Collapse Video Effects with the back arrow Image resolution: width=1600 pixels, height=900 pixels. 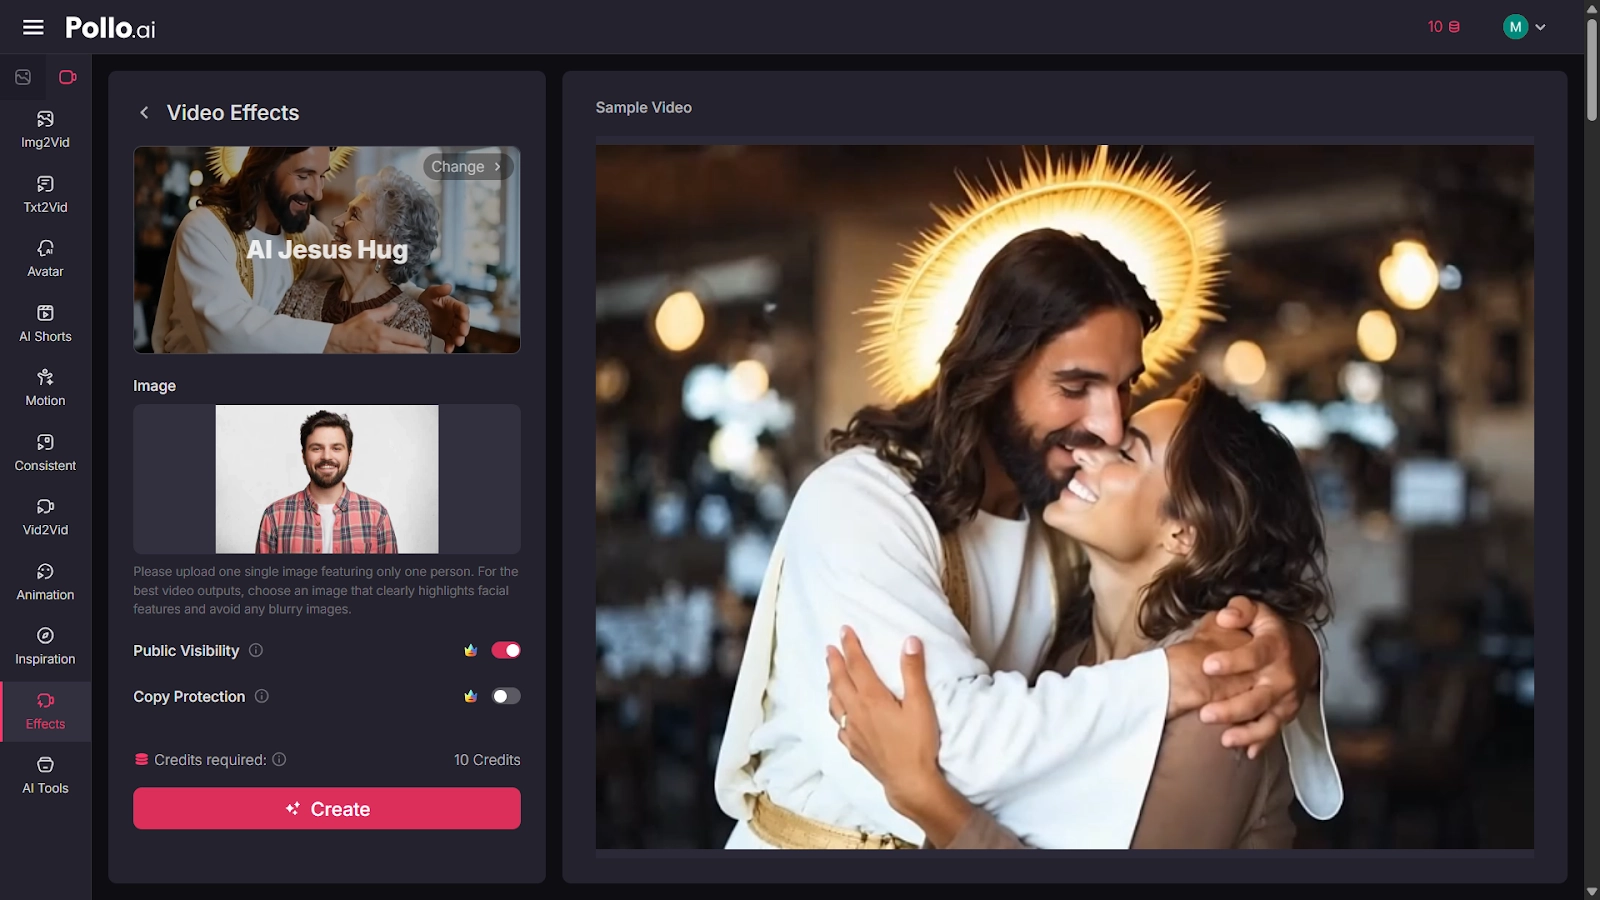click(x=146, y=113)
